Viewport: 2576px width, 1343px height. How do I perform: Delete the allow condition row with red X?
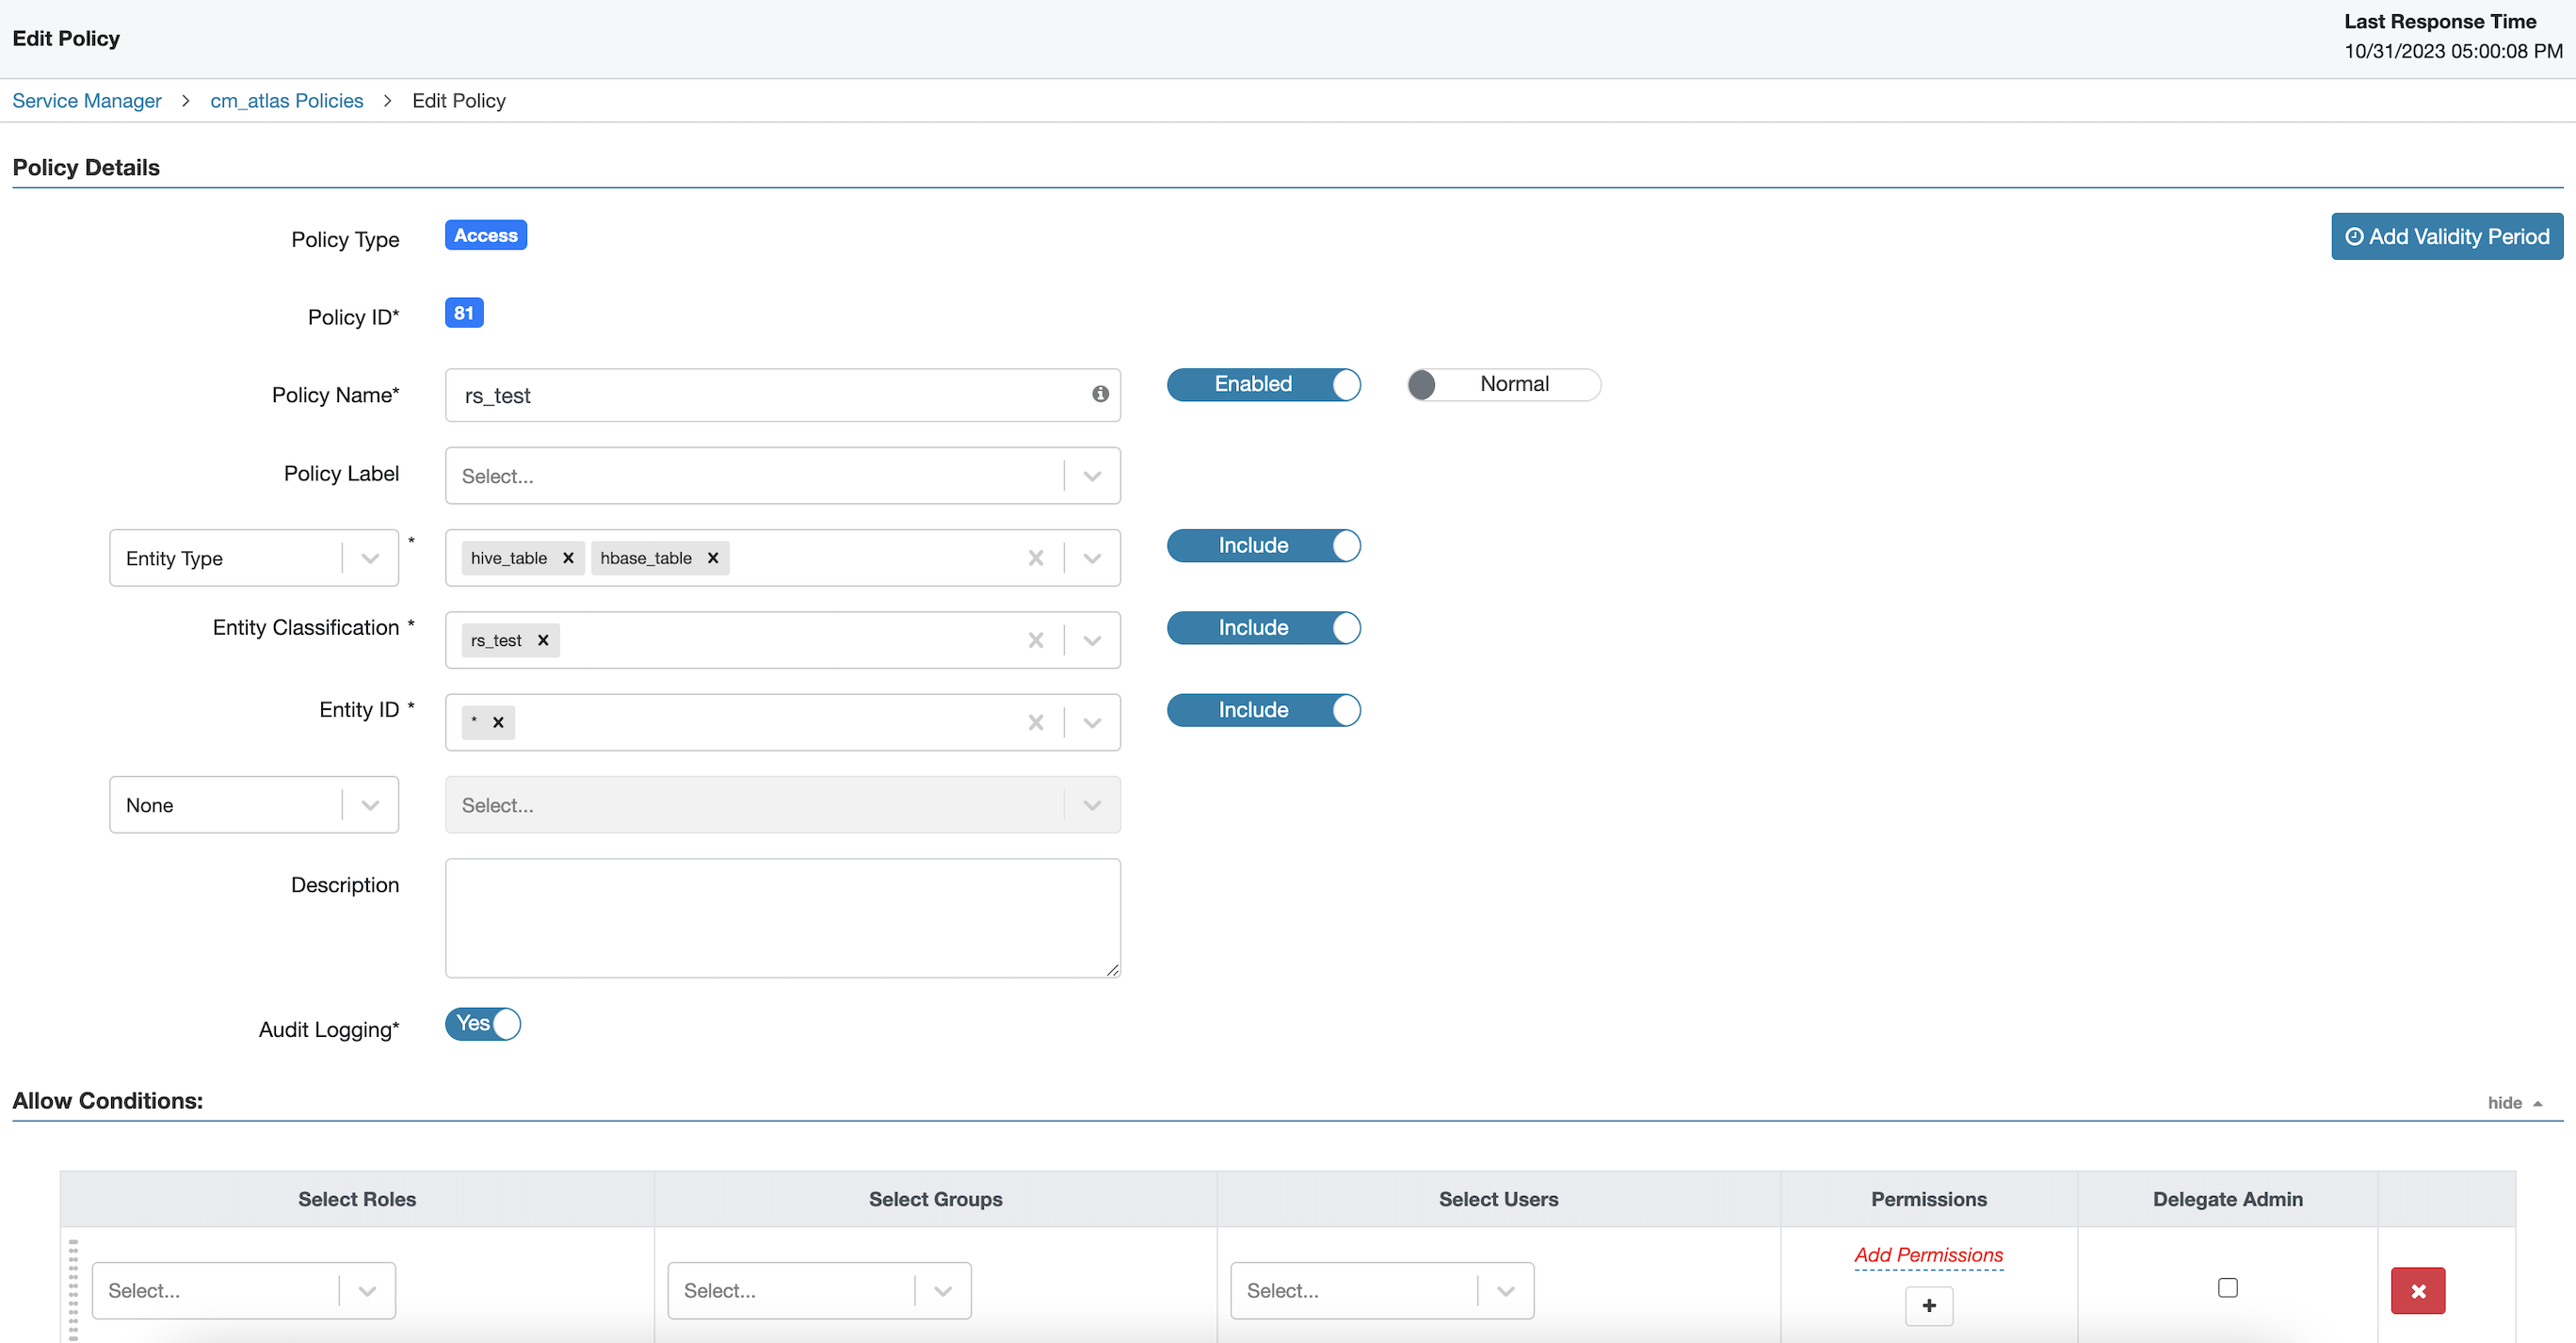pos(2417,1290)
